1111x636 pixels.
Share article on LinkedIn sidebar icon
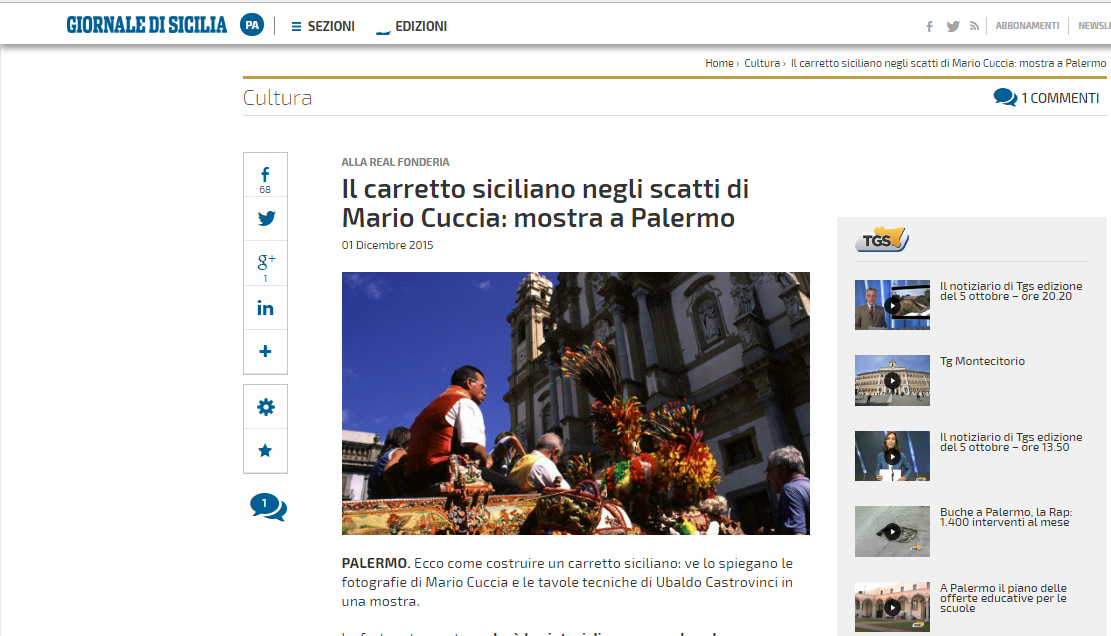click(x=265, y=308)
